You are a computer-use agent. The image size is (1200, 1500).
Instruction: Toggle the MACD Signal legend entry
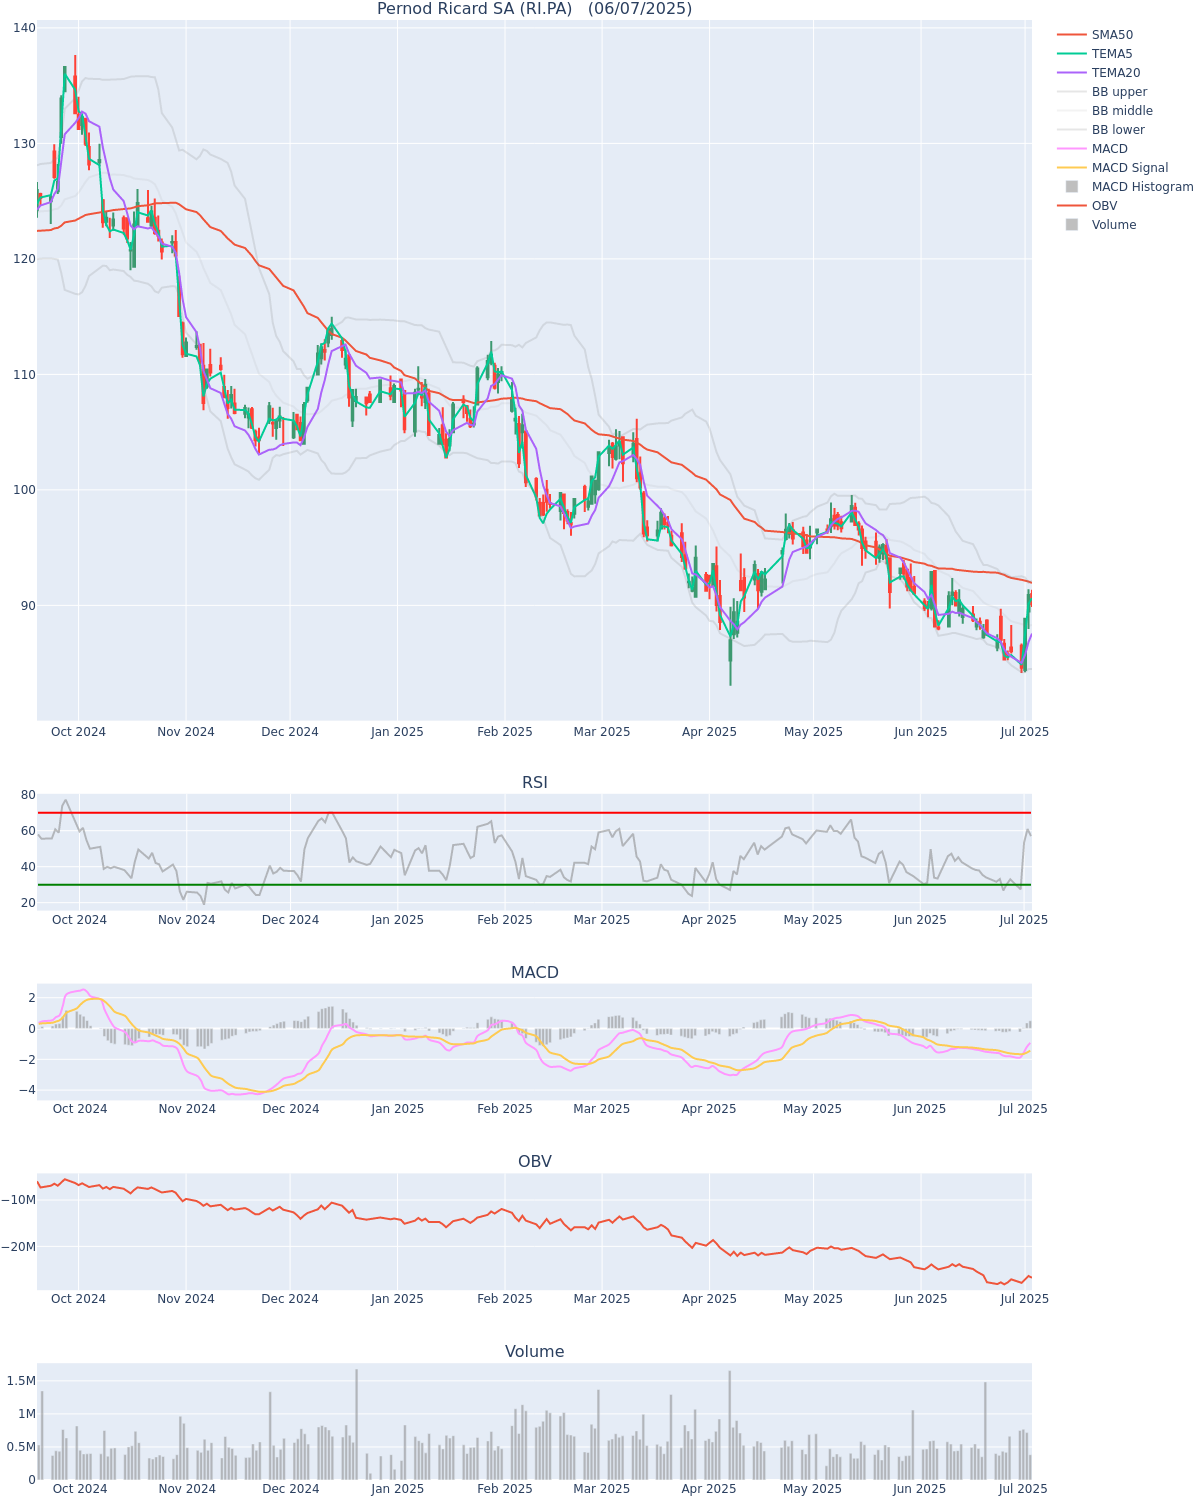pyautogui.click(x=1112, y=168)
